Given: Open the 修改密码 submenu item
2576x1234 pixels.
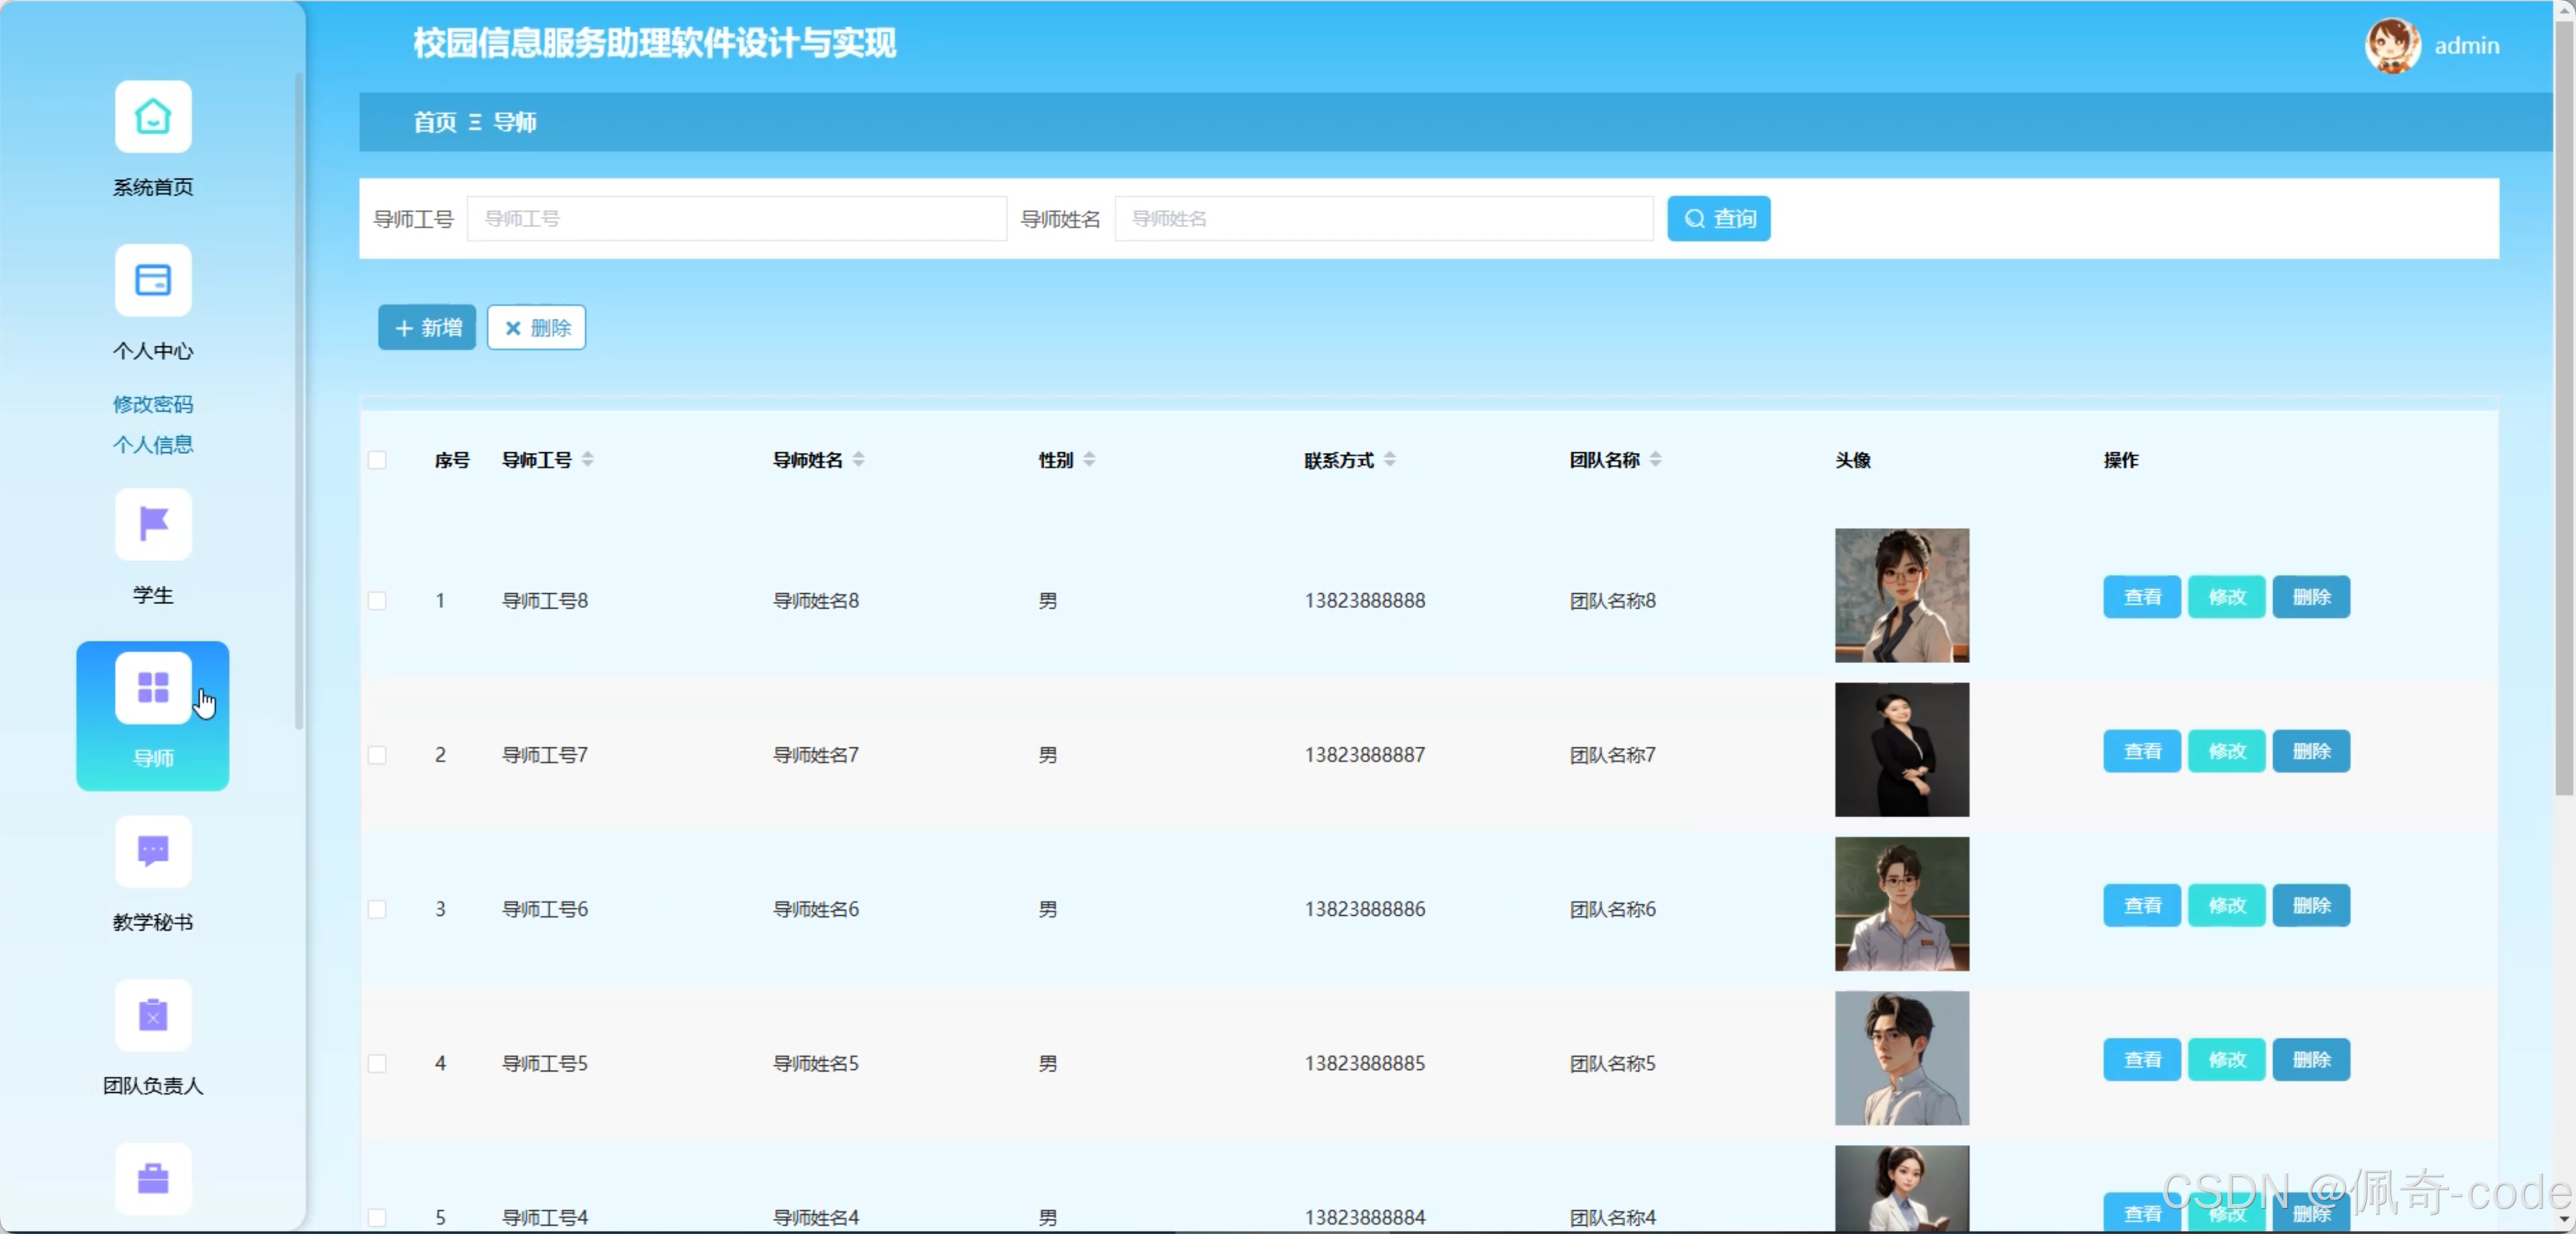Looking at the screenshot, I should coord(152,404).
